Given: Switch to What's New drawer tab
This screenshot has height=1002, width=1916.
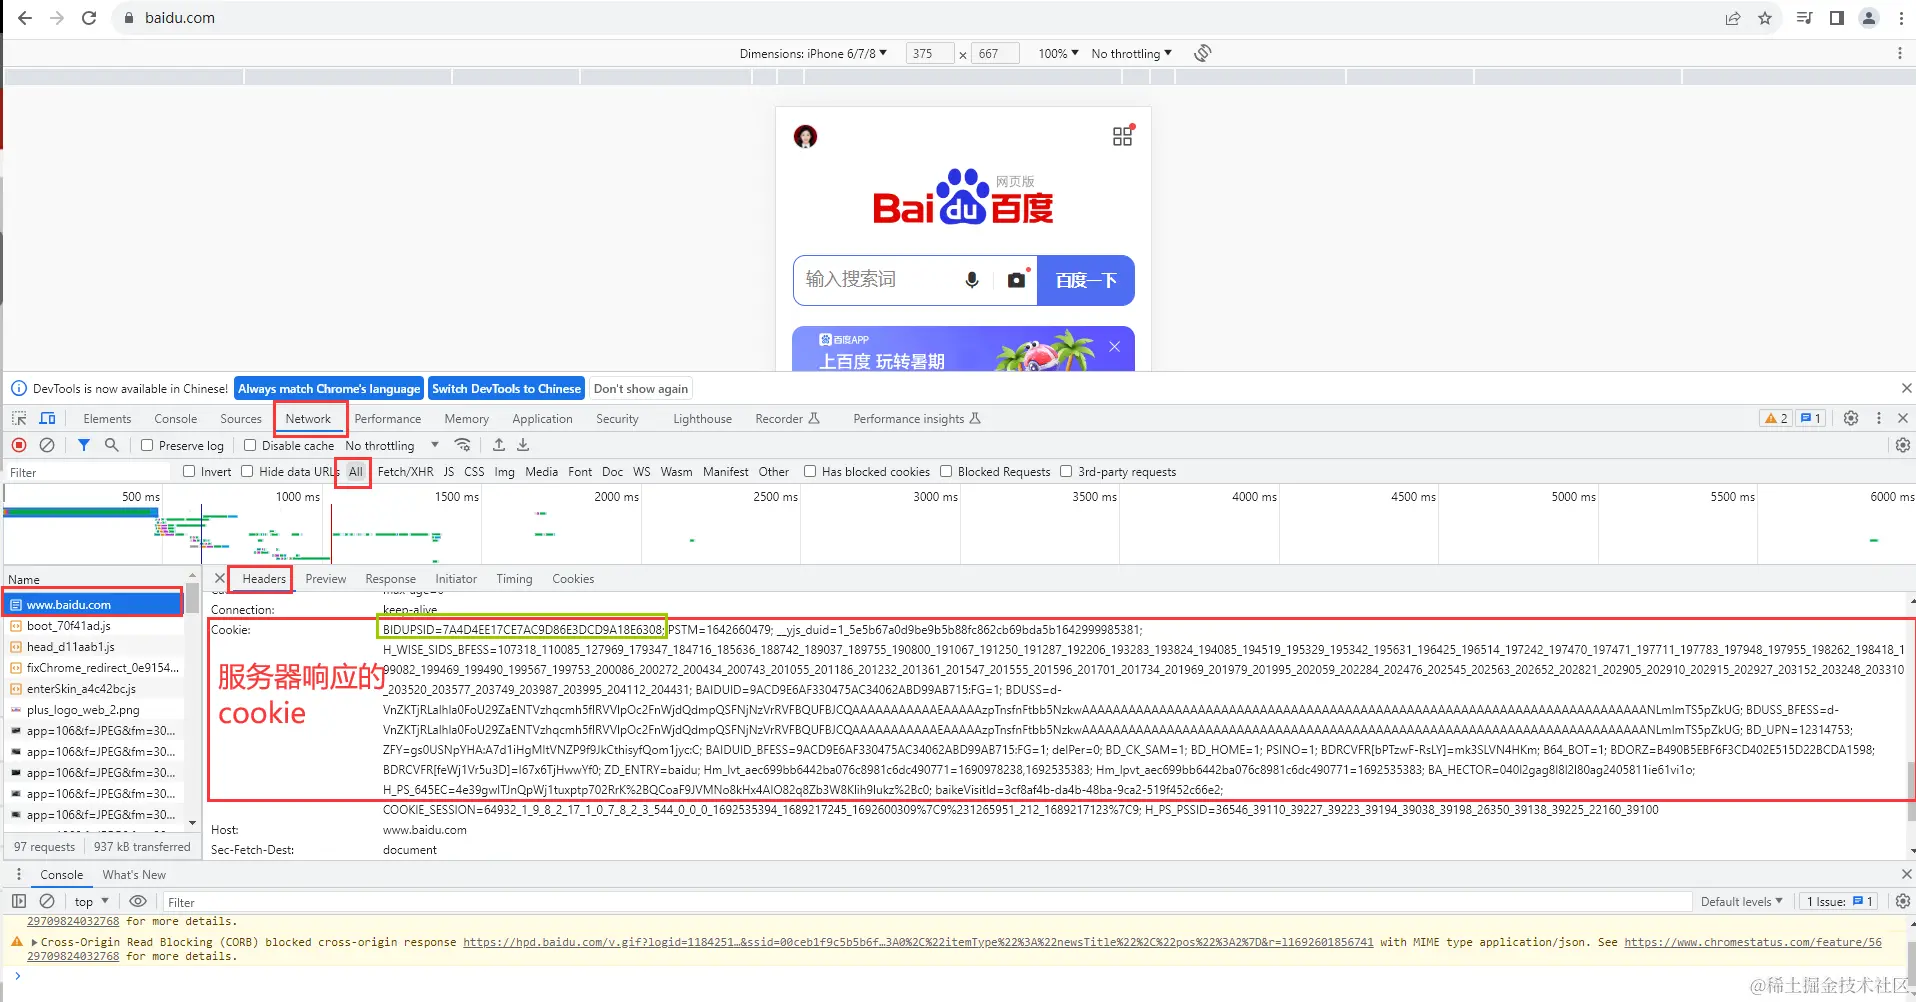Looking at the screenshot, I should click(134, 874).
